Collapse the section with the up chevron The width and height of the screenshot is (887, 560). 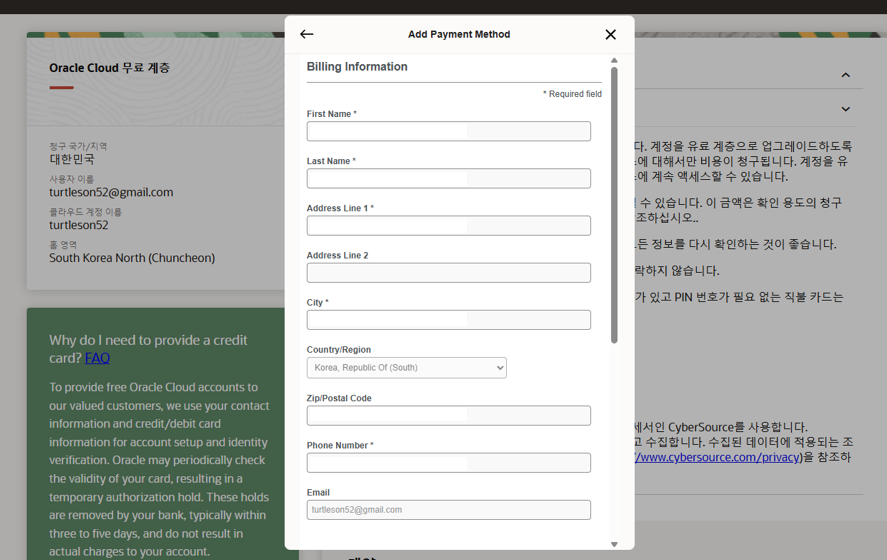[846, 75]
